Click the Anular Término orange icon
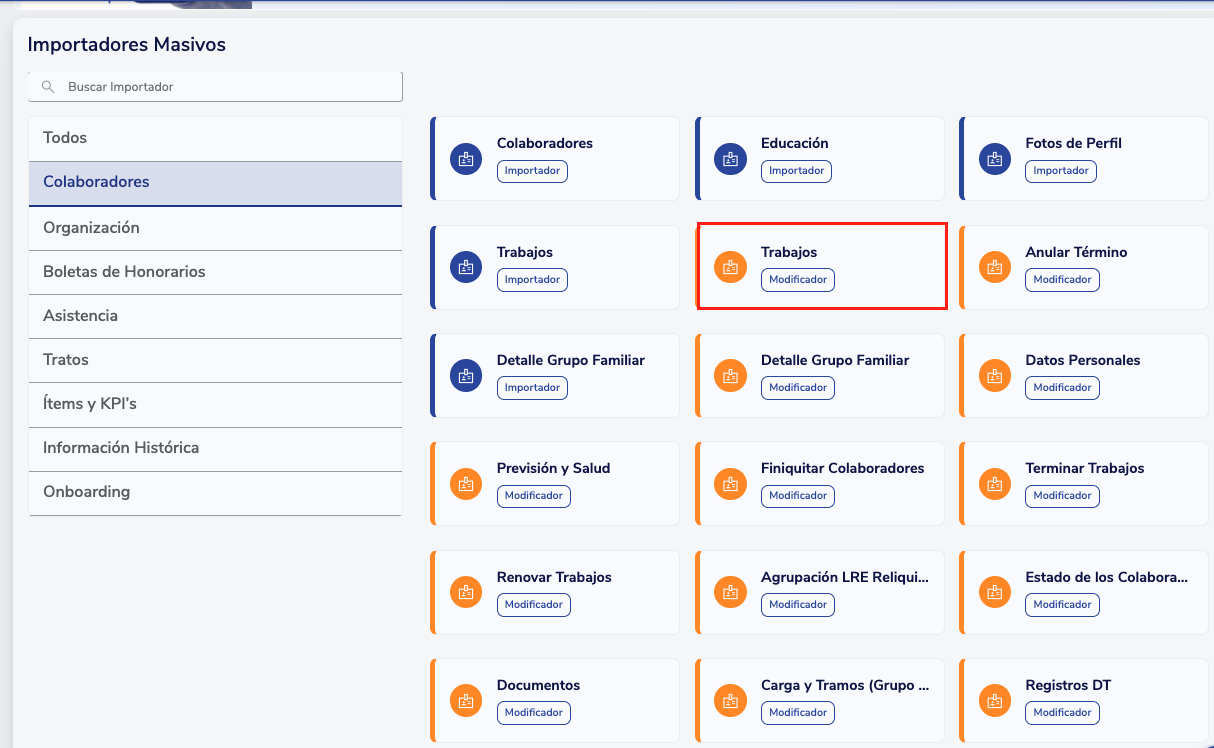 click(994, 267)
